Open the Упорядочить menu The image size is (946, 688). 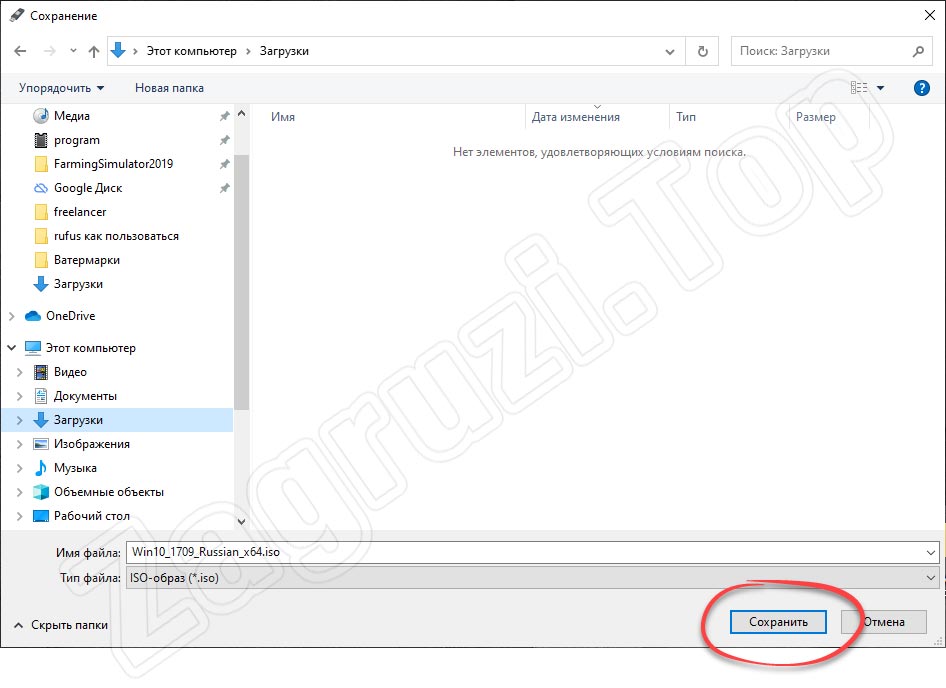click(x=62, y=88)
